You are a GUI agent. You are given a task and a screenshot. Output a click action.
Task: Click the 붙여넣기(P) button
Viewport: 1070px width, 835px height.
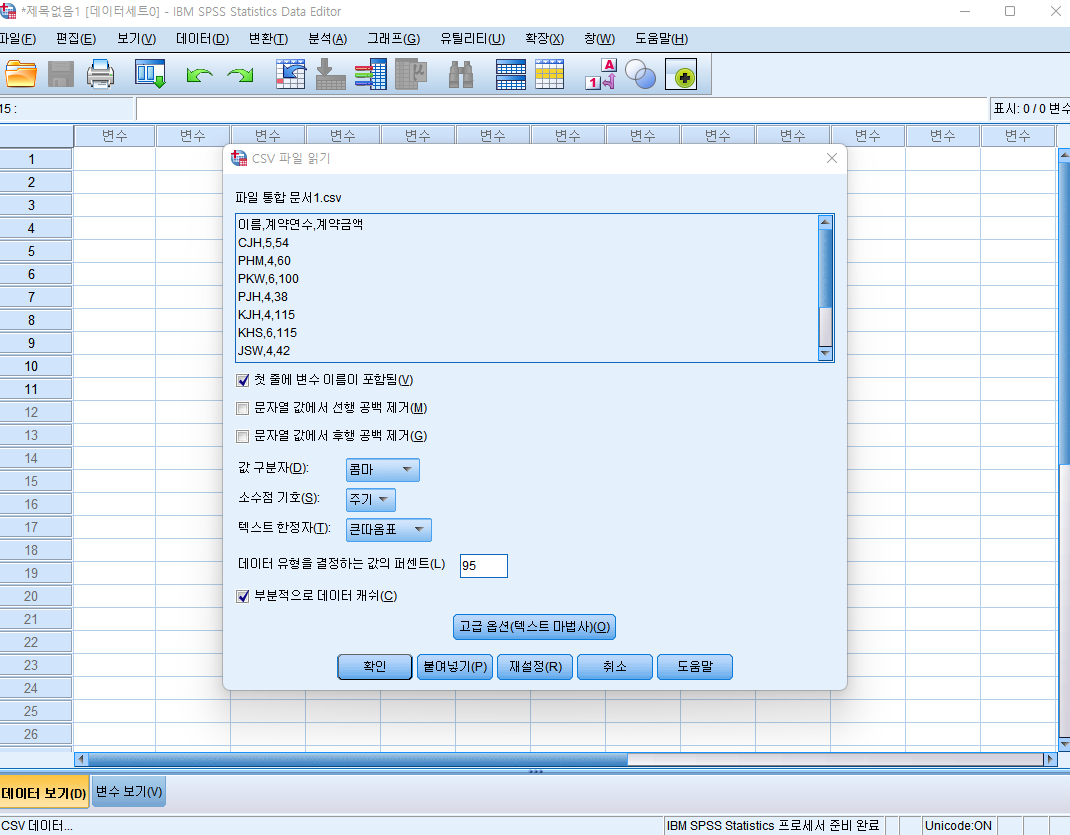tap(454, 666)
